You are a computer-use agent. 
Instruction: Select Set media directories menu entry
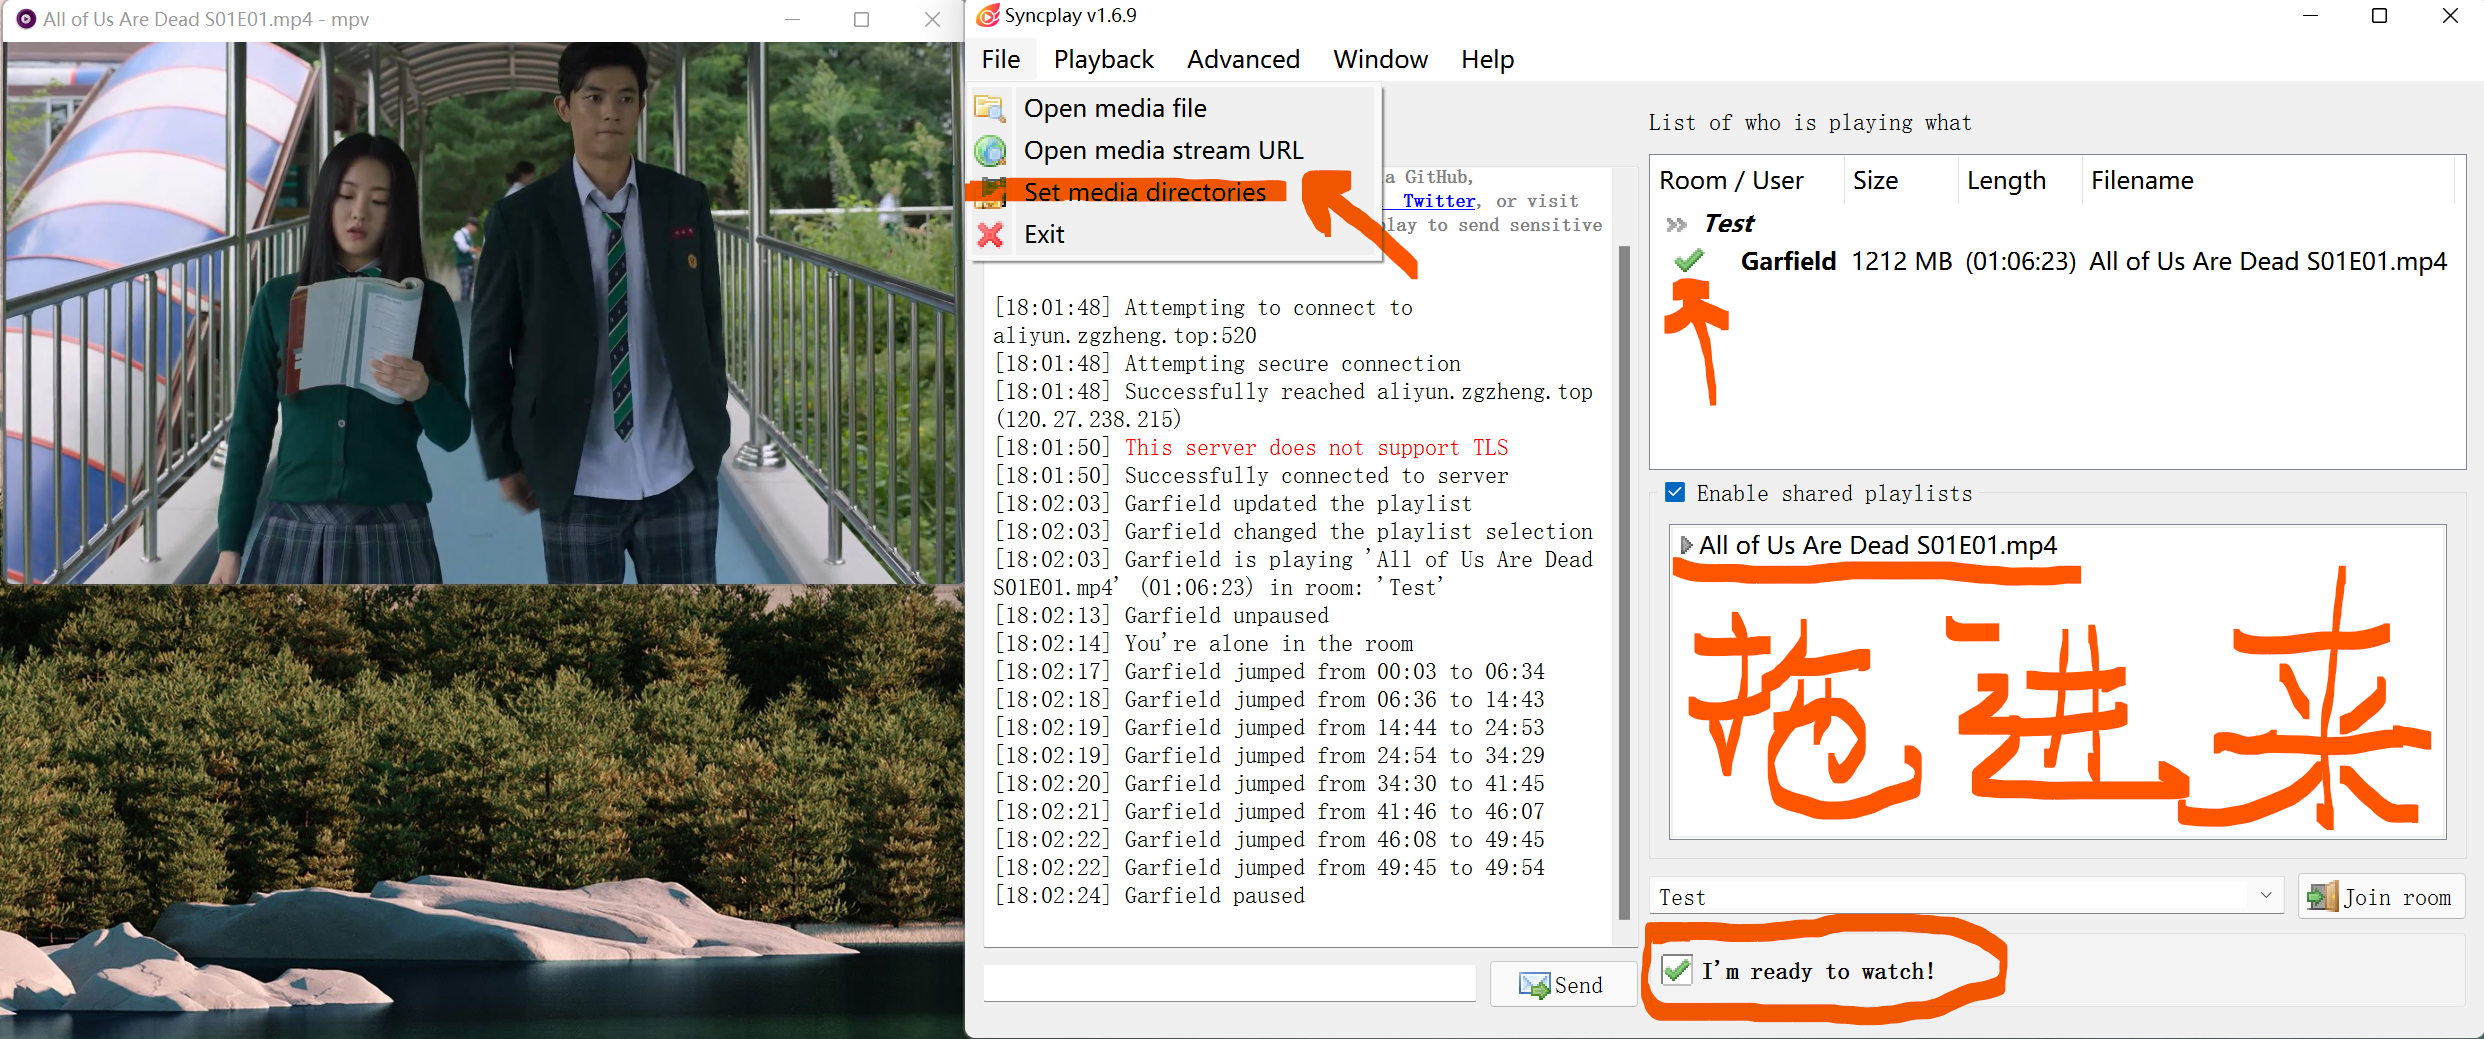click(1176, 192)
